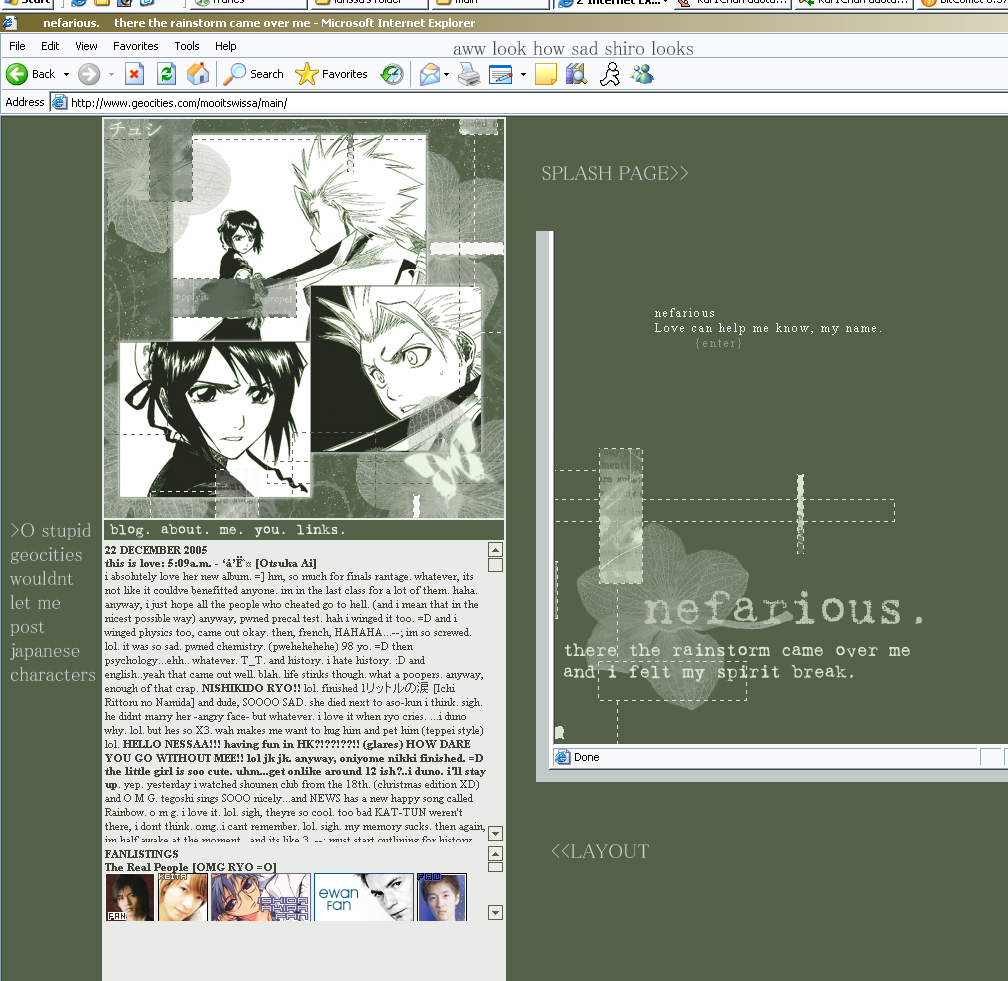This screenshot has width=1008, height=981.
Task: Click the yellow Discuss note icon
Action: click(x=545, y=74)
